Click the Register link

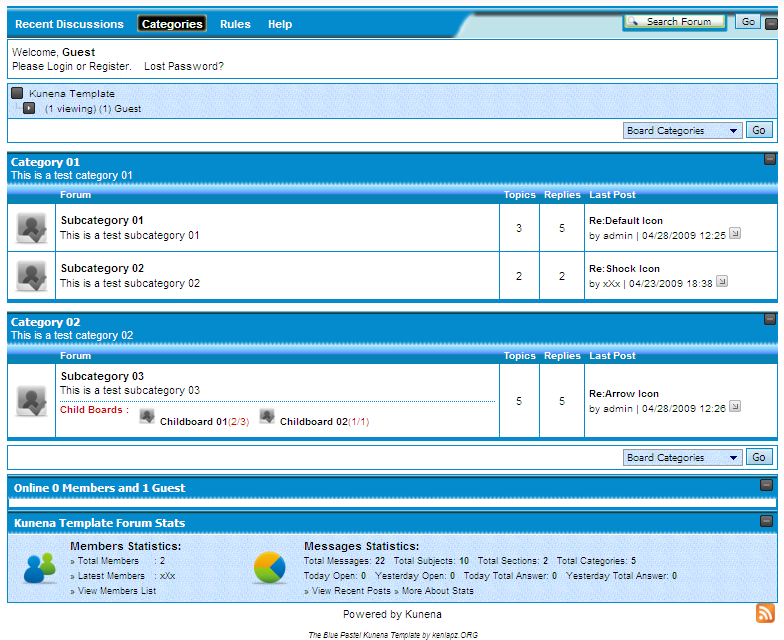(x=109, y=66)
